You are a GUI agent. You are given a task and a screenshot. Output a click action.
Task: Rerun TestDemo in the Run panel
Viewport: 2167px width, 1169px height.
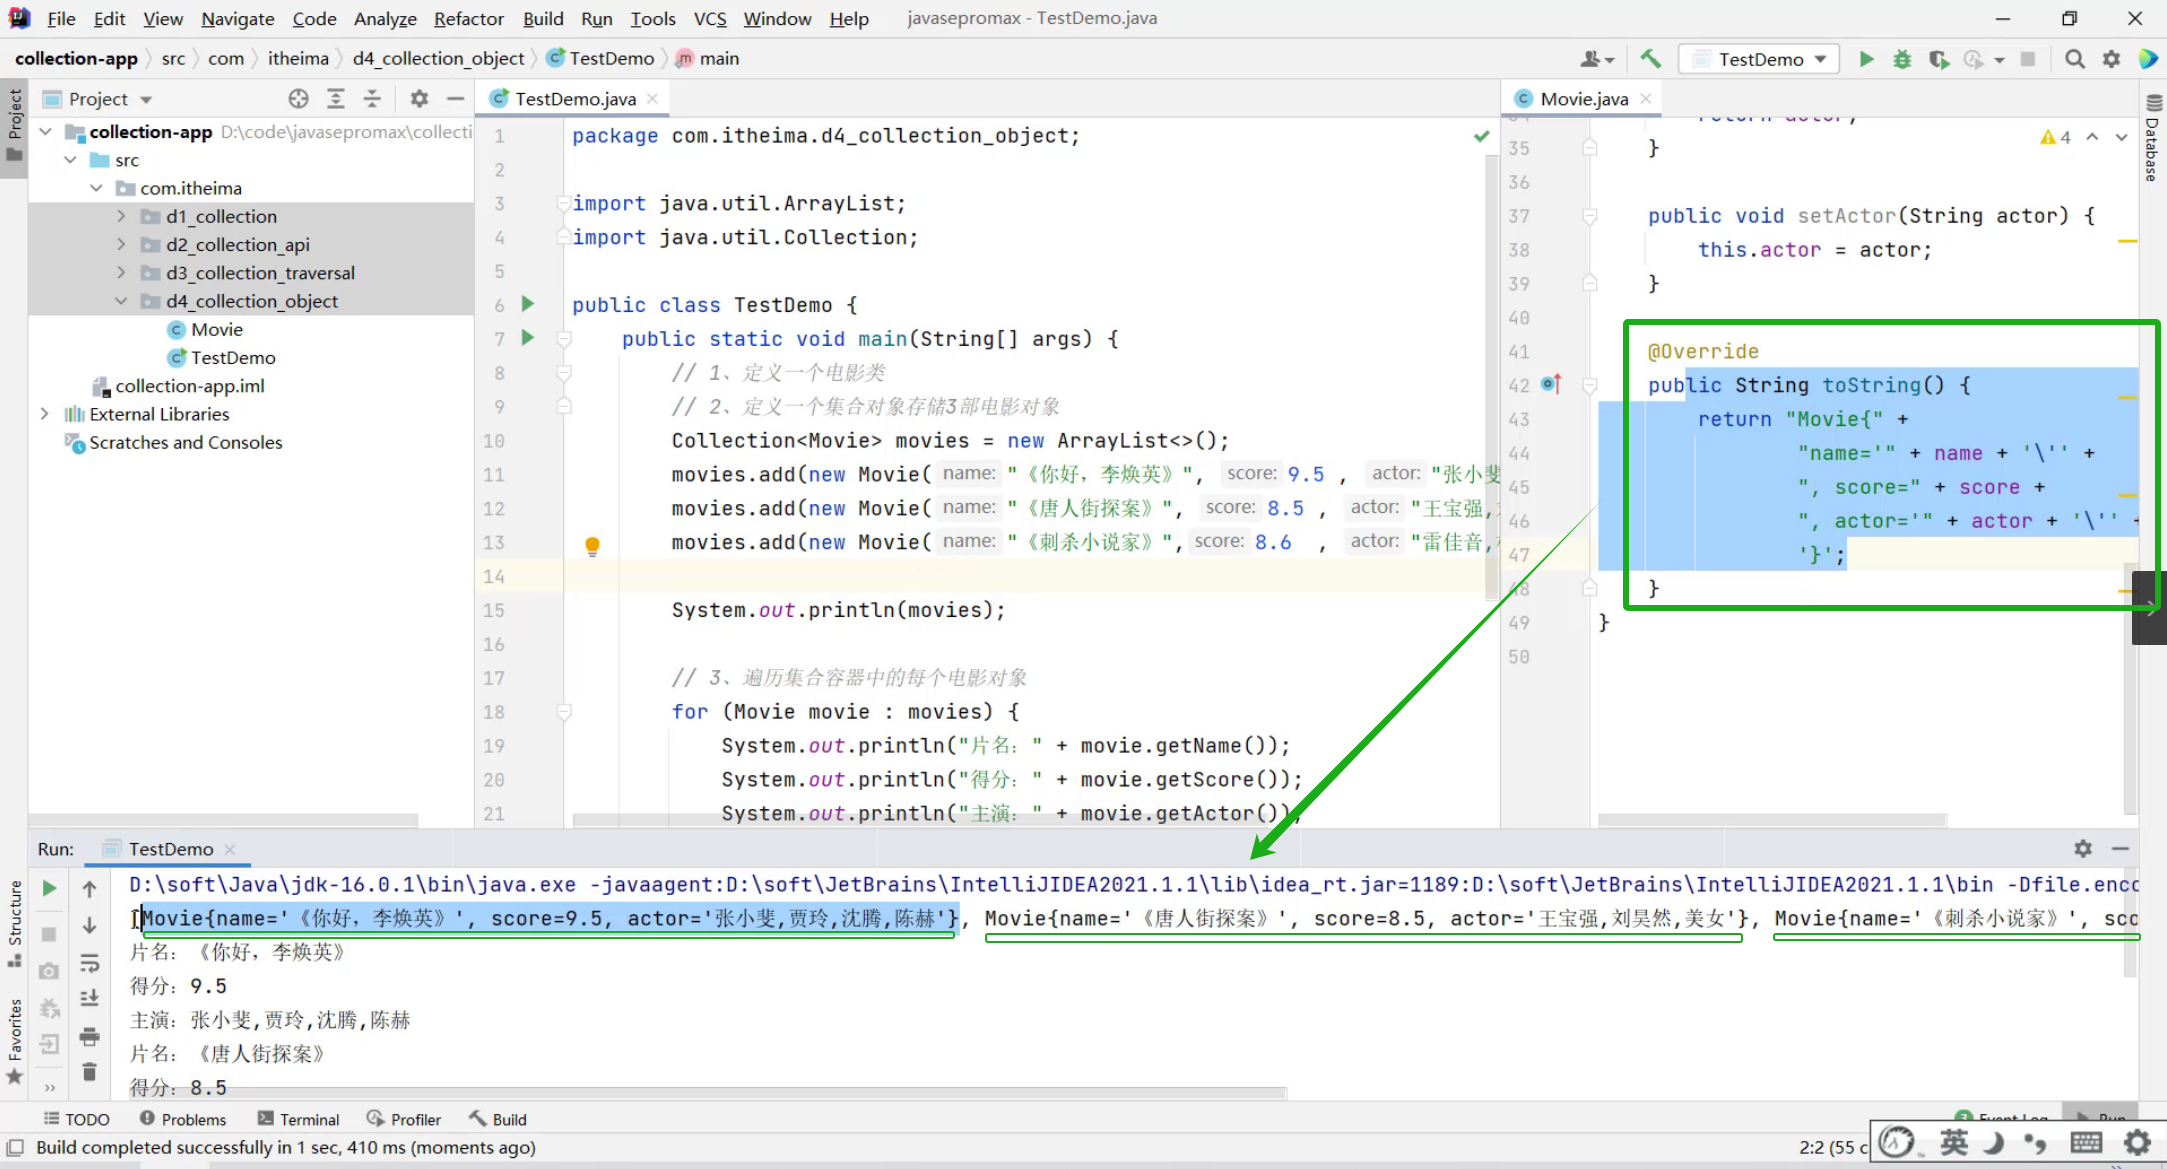[49, 888]
